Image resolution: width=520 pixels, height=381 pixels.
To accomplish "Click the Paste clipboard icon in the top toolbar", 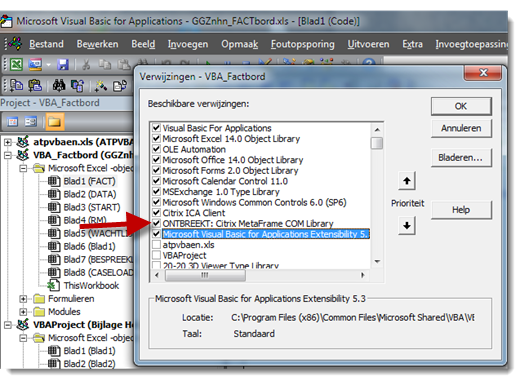I will 125,64.
